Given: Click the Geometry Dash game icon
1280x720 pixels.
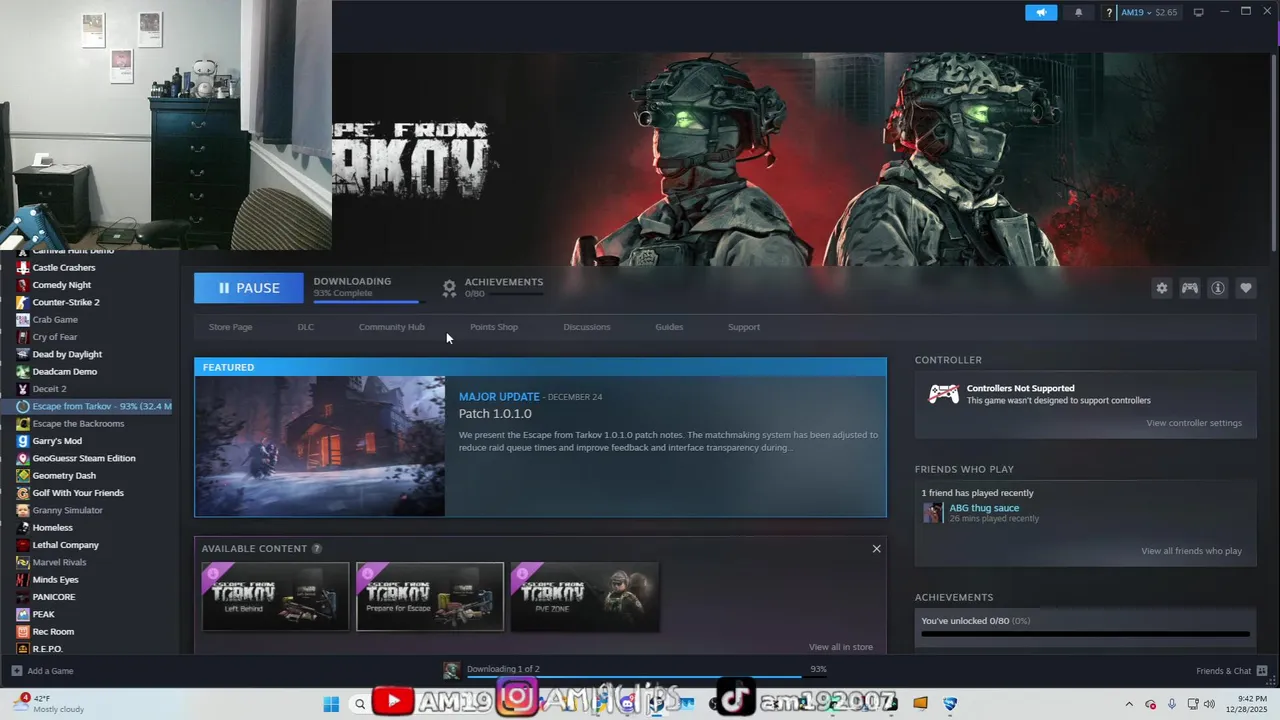Looking at the screenshot, I should pos(23,476).
